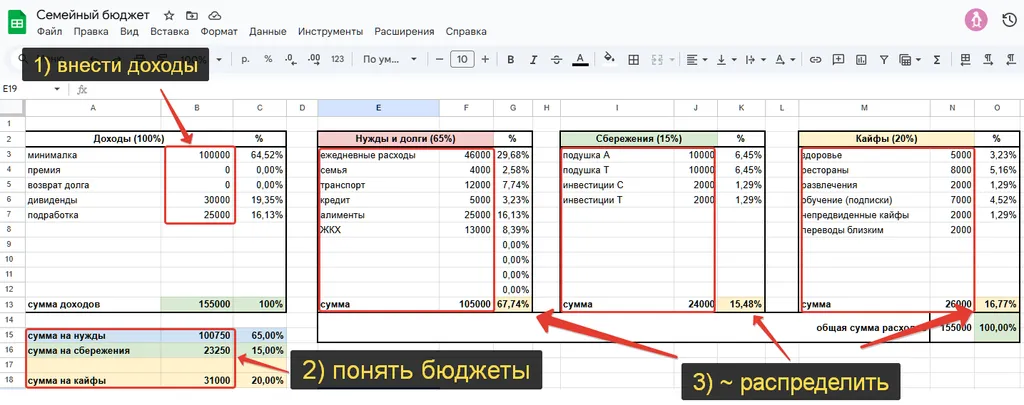
Task: Insert a link using the toolbar icon
Action: 815,59
